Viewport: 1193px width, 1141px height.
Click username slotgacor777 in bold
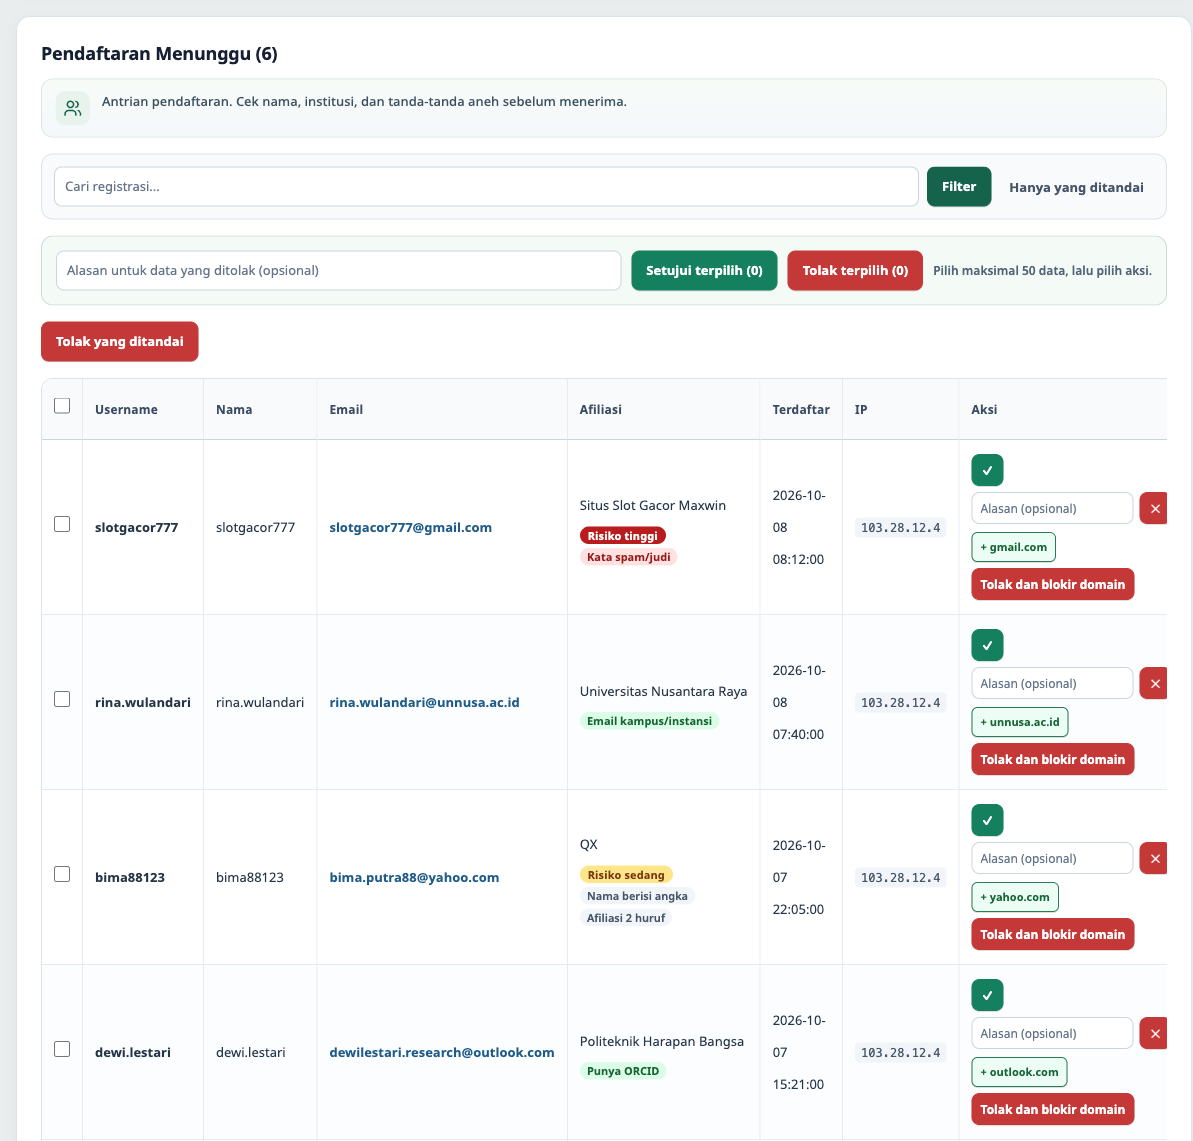pyautogui.click(x=136, y=527)
